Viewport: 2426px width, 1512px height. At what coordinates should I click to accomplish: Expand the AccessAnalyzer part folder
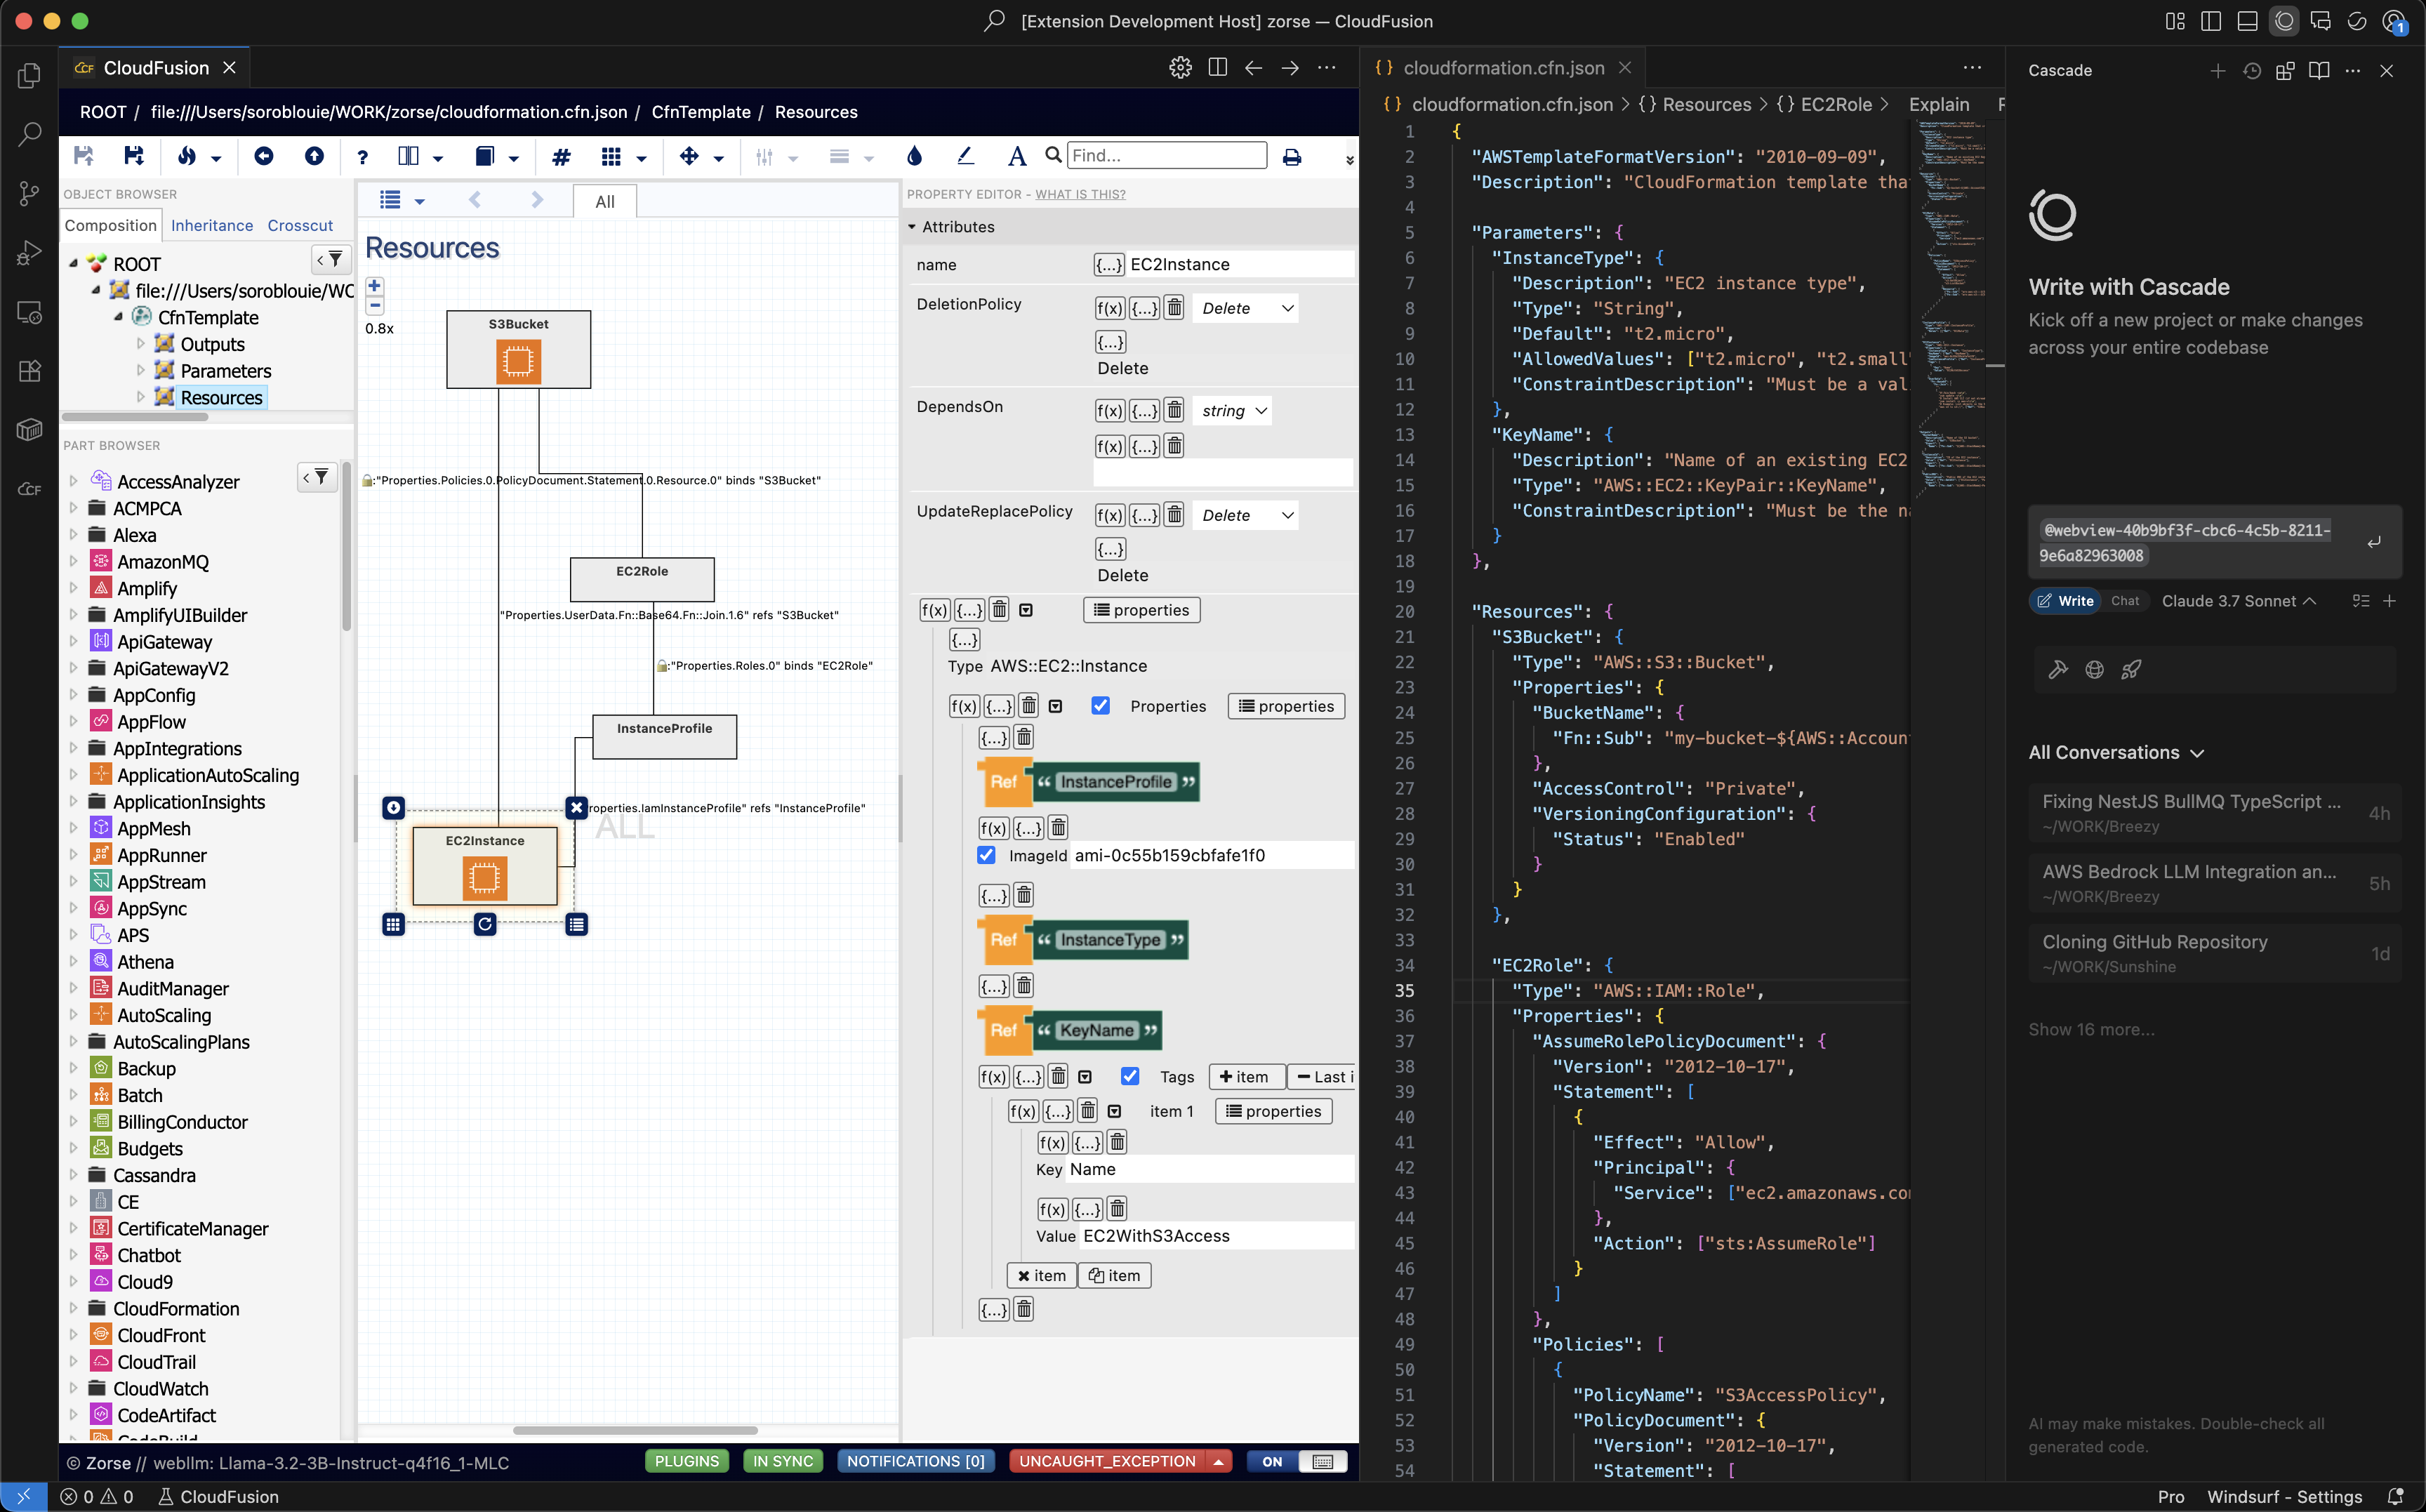(x=73, y=481)
